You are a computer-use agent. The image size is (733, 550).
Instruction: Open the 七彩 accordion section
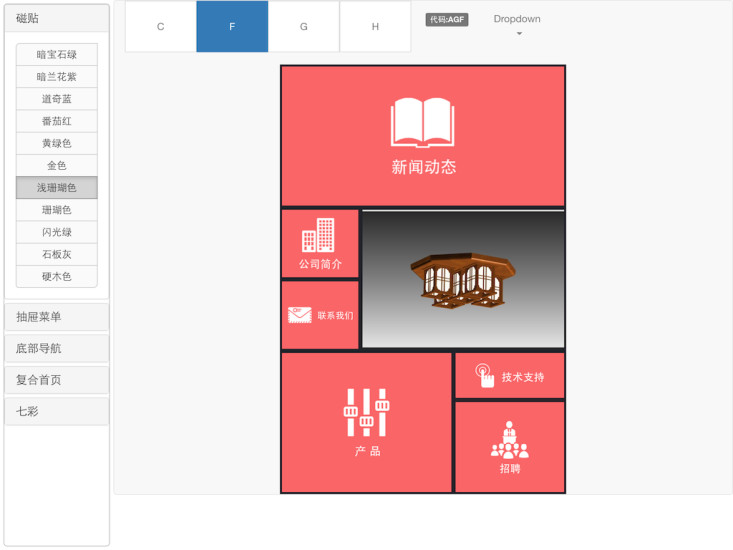[x=57, y=411]
